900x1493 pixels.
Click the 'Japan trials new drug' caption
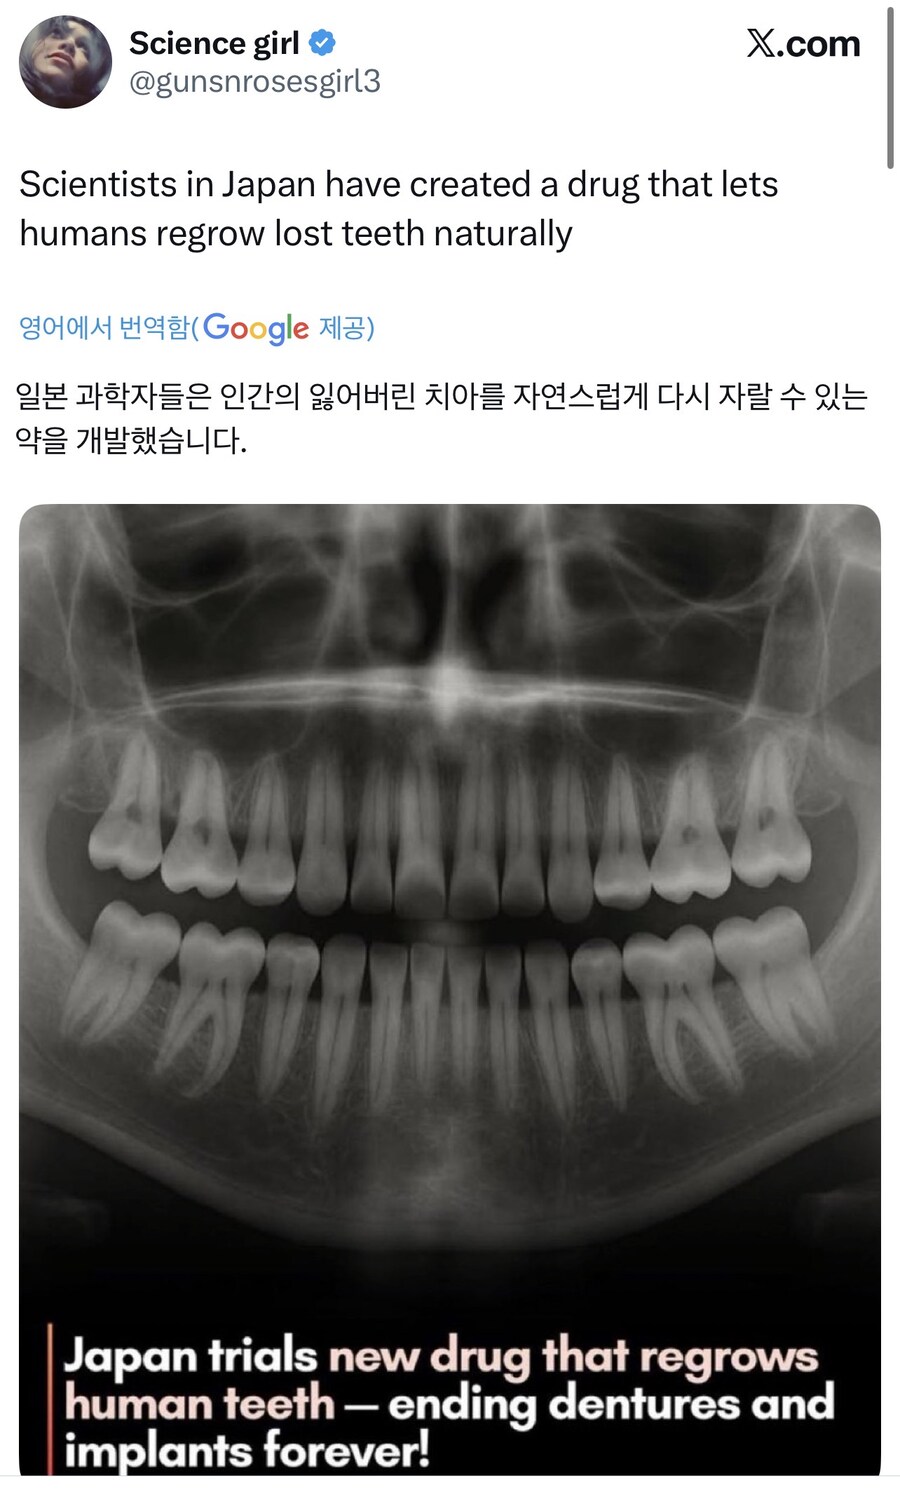pyautogui.click(x=449, y=1403)
